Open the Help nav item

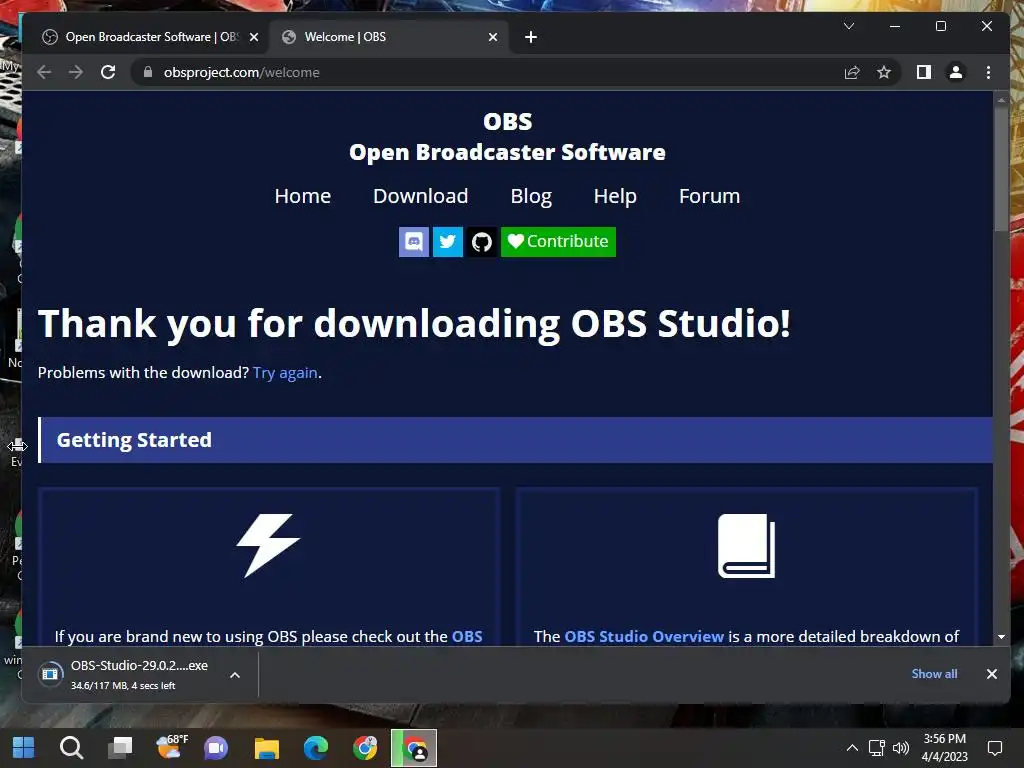(615, 196)
